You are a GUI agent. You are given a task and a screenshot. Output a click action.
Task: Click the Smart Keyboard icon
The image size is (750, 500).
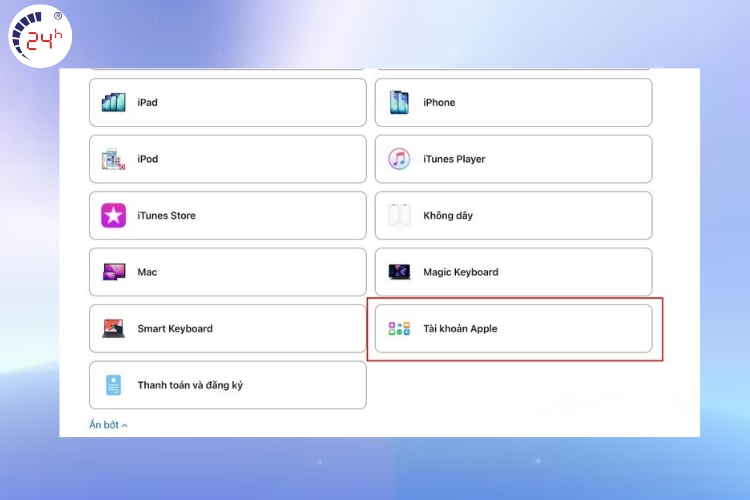point(113,328)
